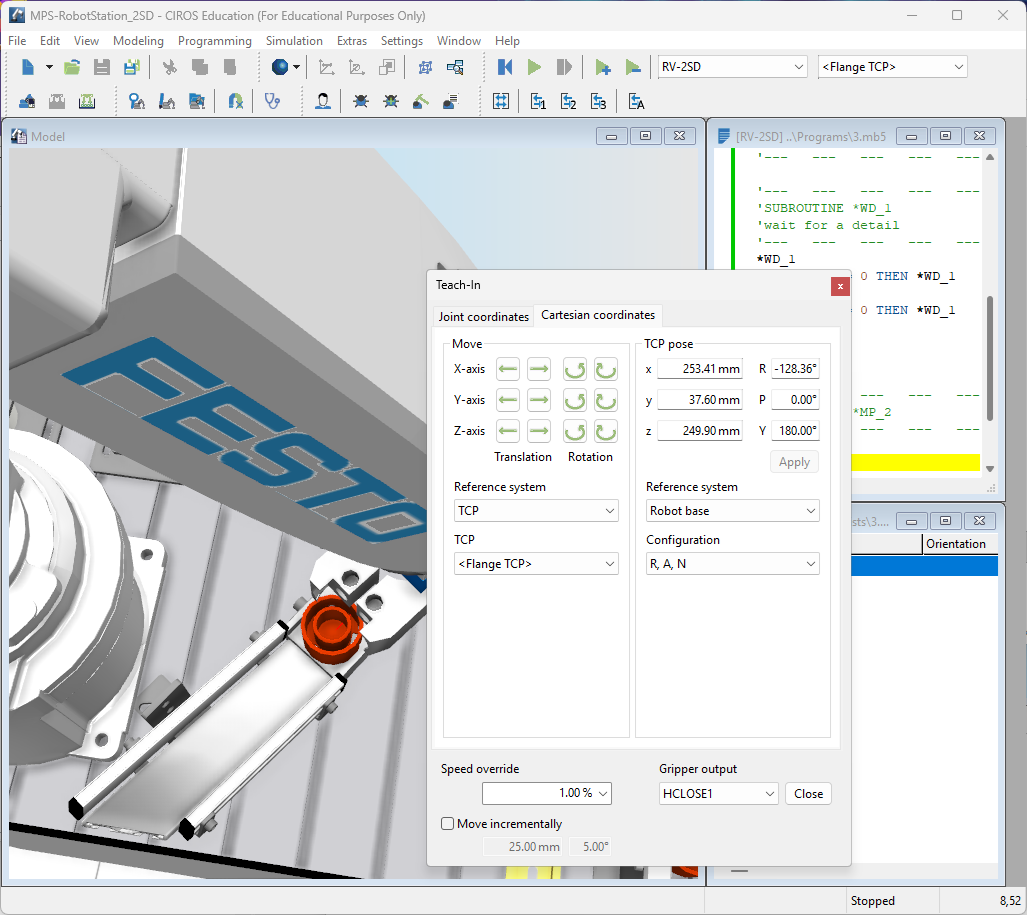This screenshot has width=1027, height=915.
Task: Click the bug with green plus icon
Action: point(390,102)
